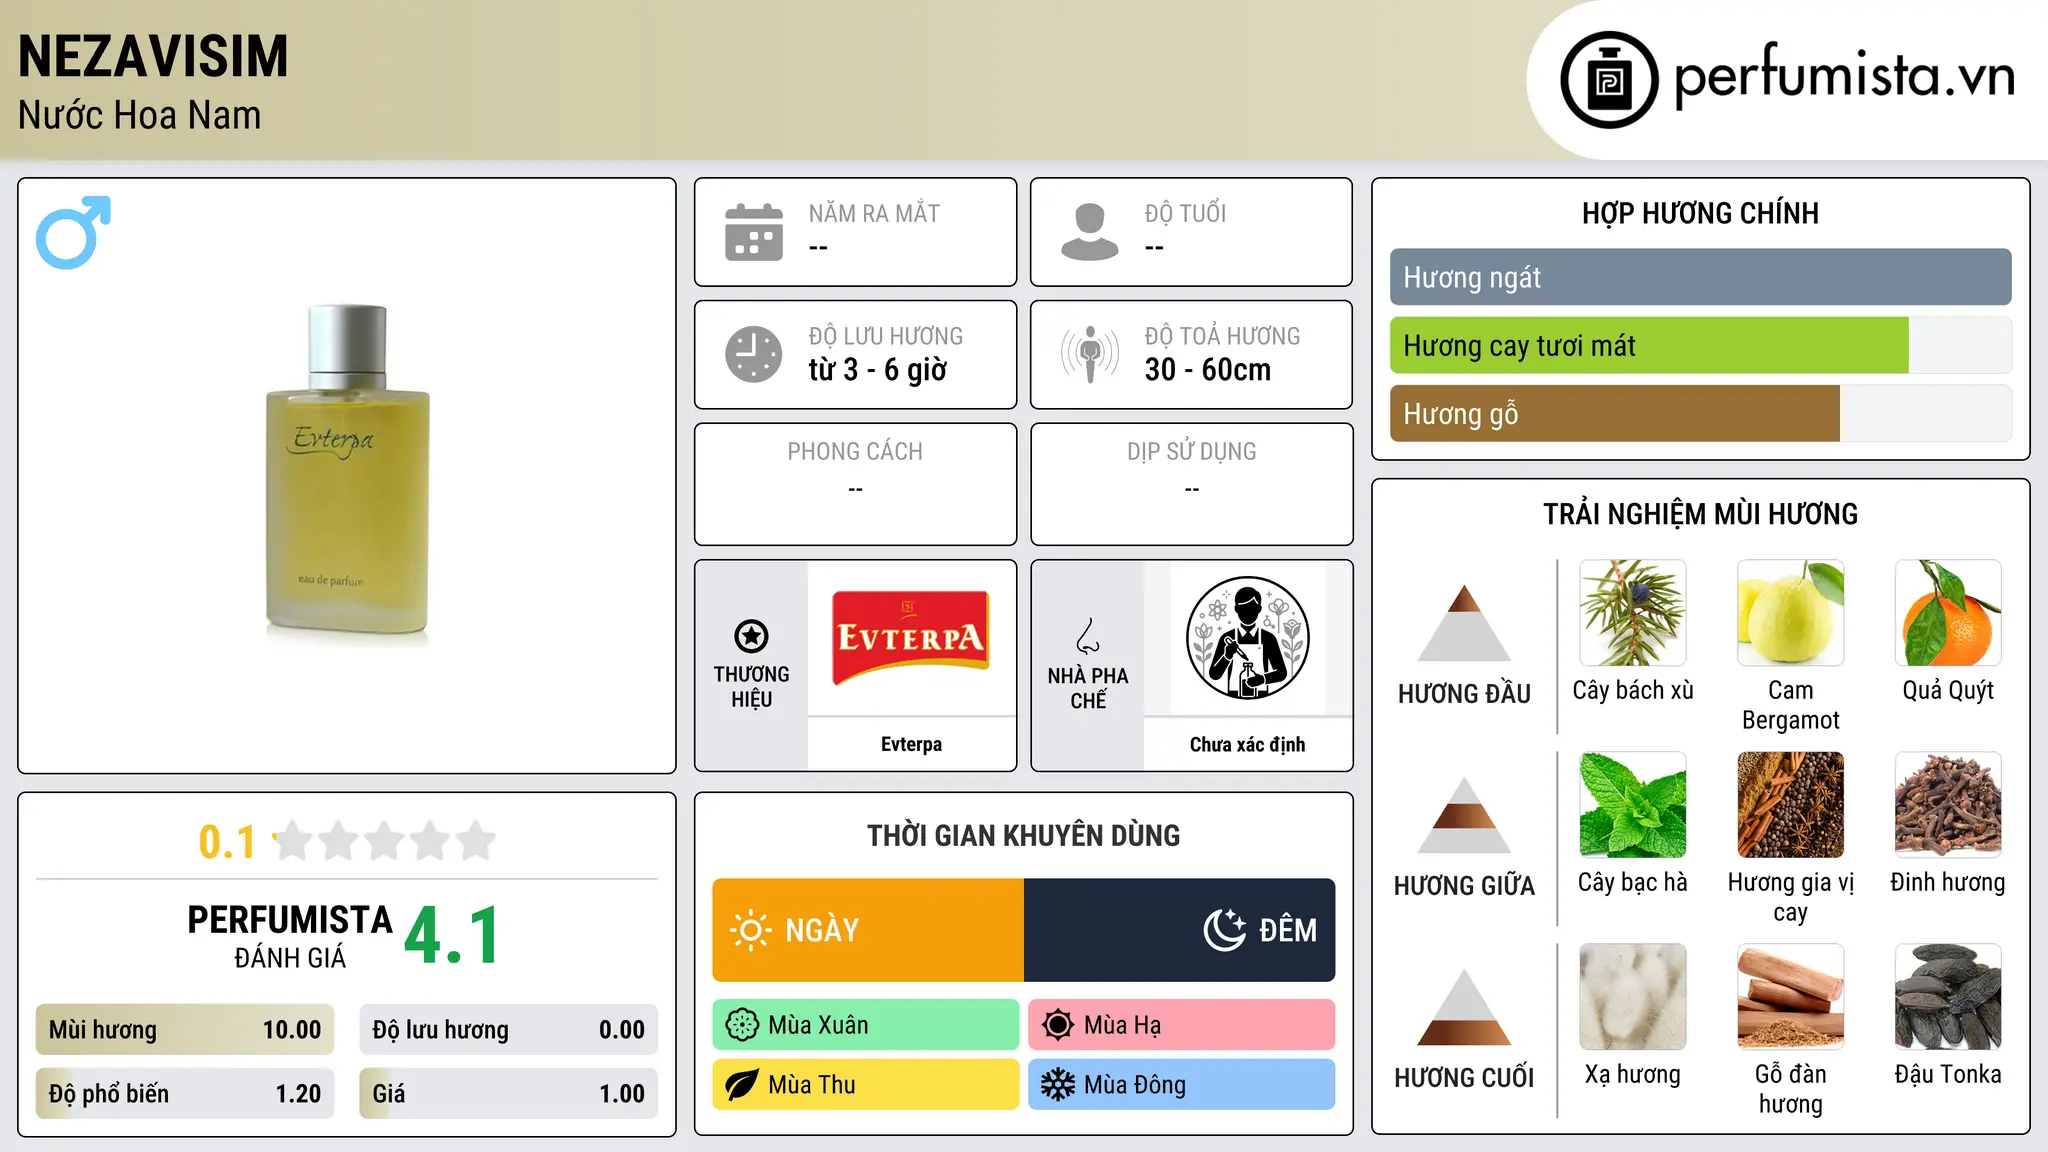Click the flower icon for Mùa Xuân

tap(742, 1025)
